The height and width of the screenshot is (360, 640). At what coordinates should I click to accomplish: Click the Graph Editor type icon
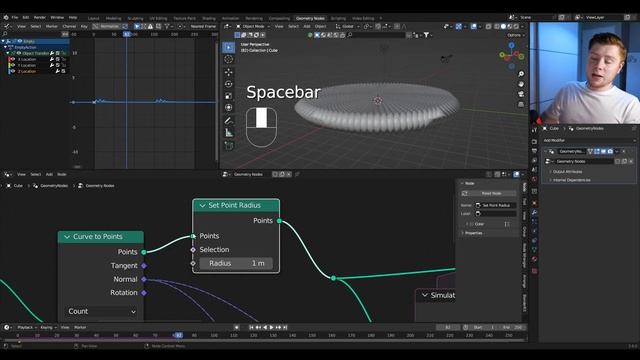[7, 26]
